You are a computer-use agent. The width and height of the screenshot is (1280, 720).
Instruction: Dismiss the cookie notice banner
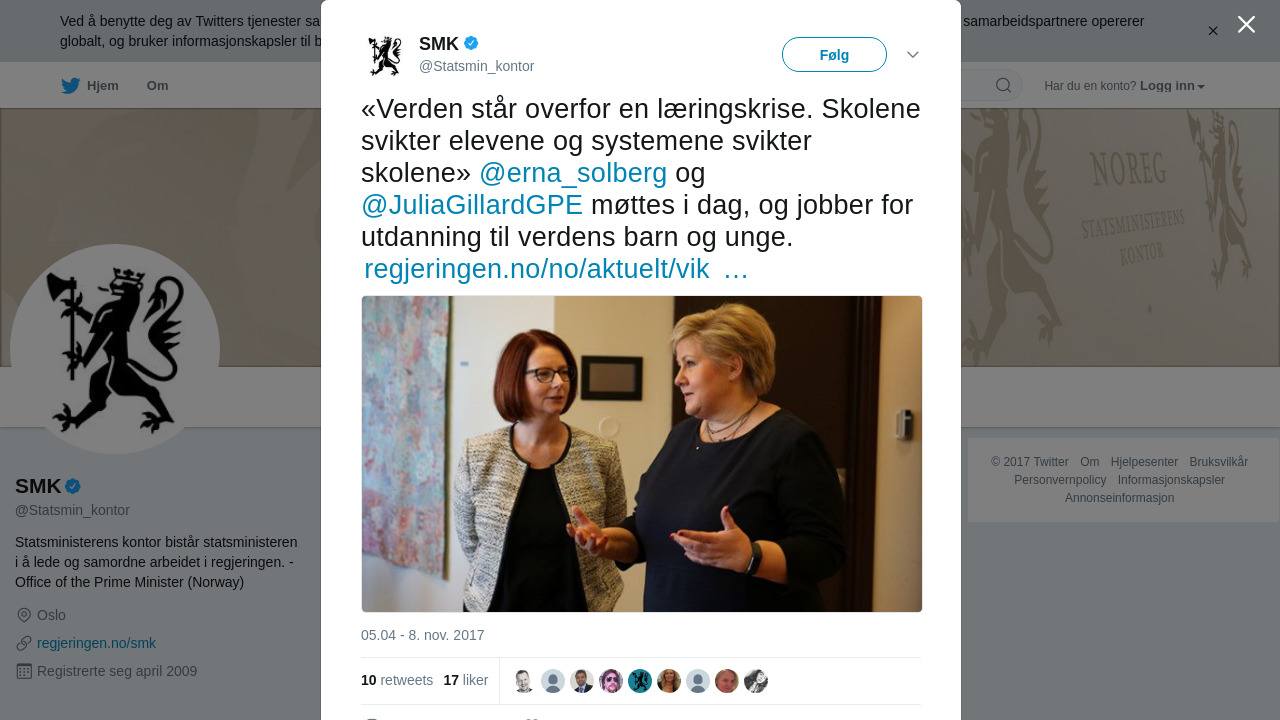click(1213, 31)
